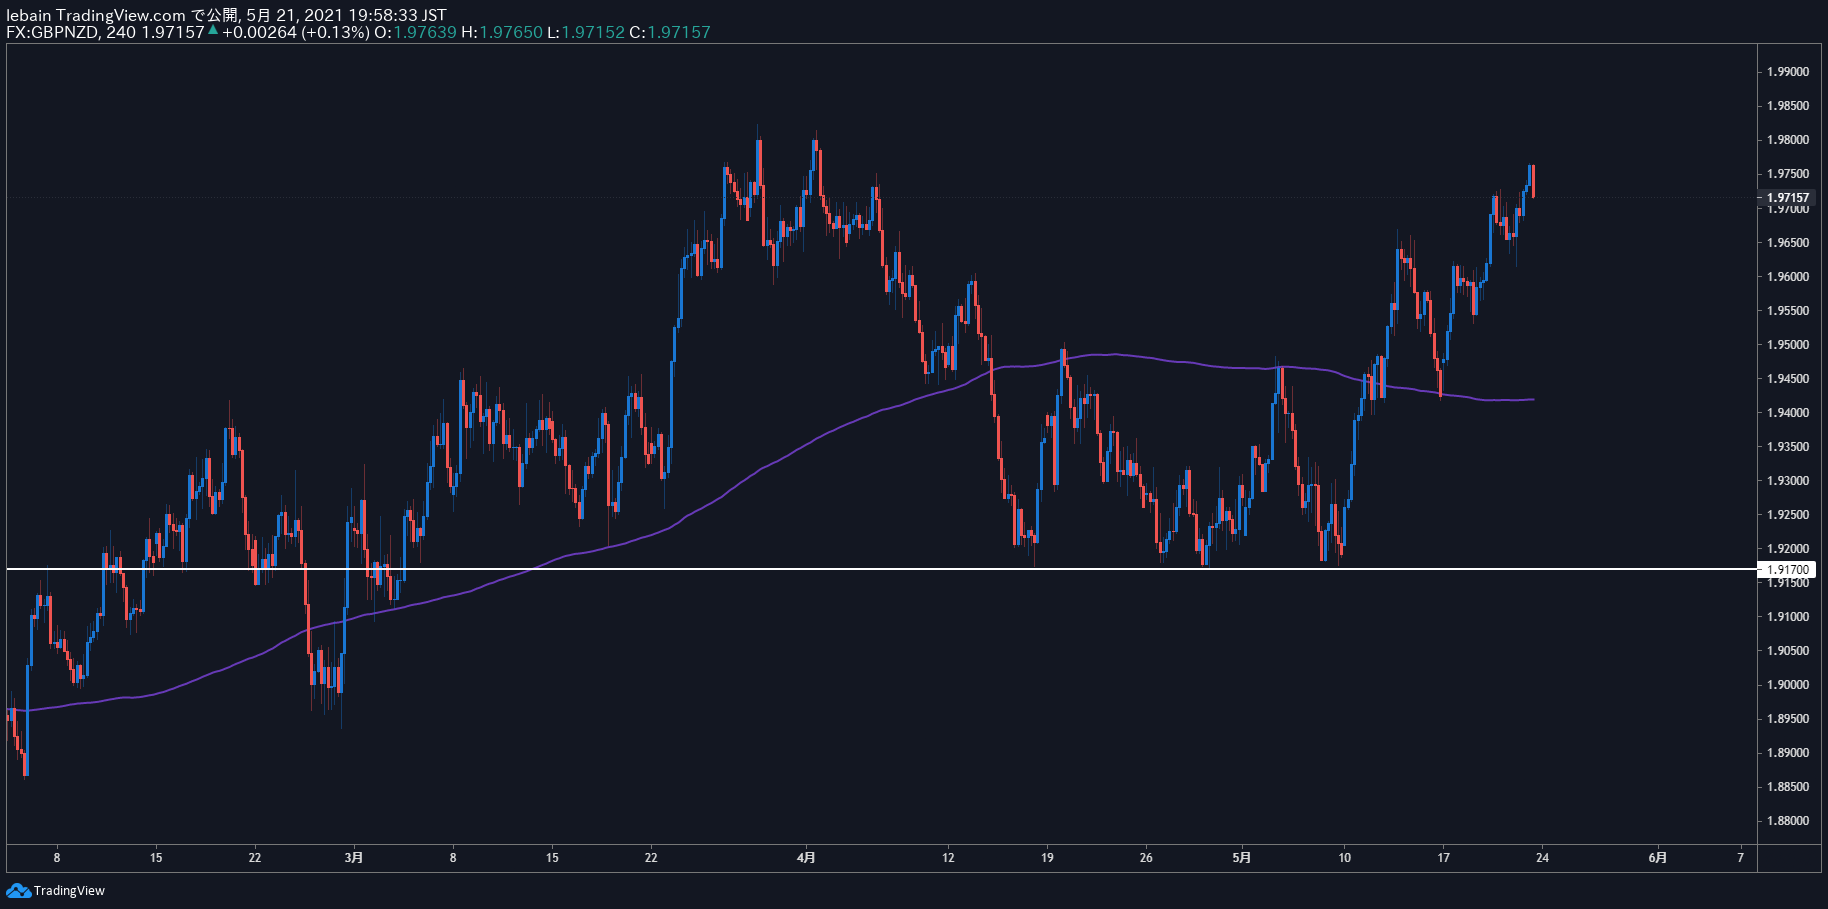Click the 3月 date axis label
This screenshot has width=1828, height=909.
pos(354,857)
